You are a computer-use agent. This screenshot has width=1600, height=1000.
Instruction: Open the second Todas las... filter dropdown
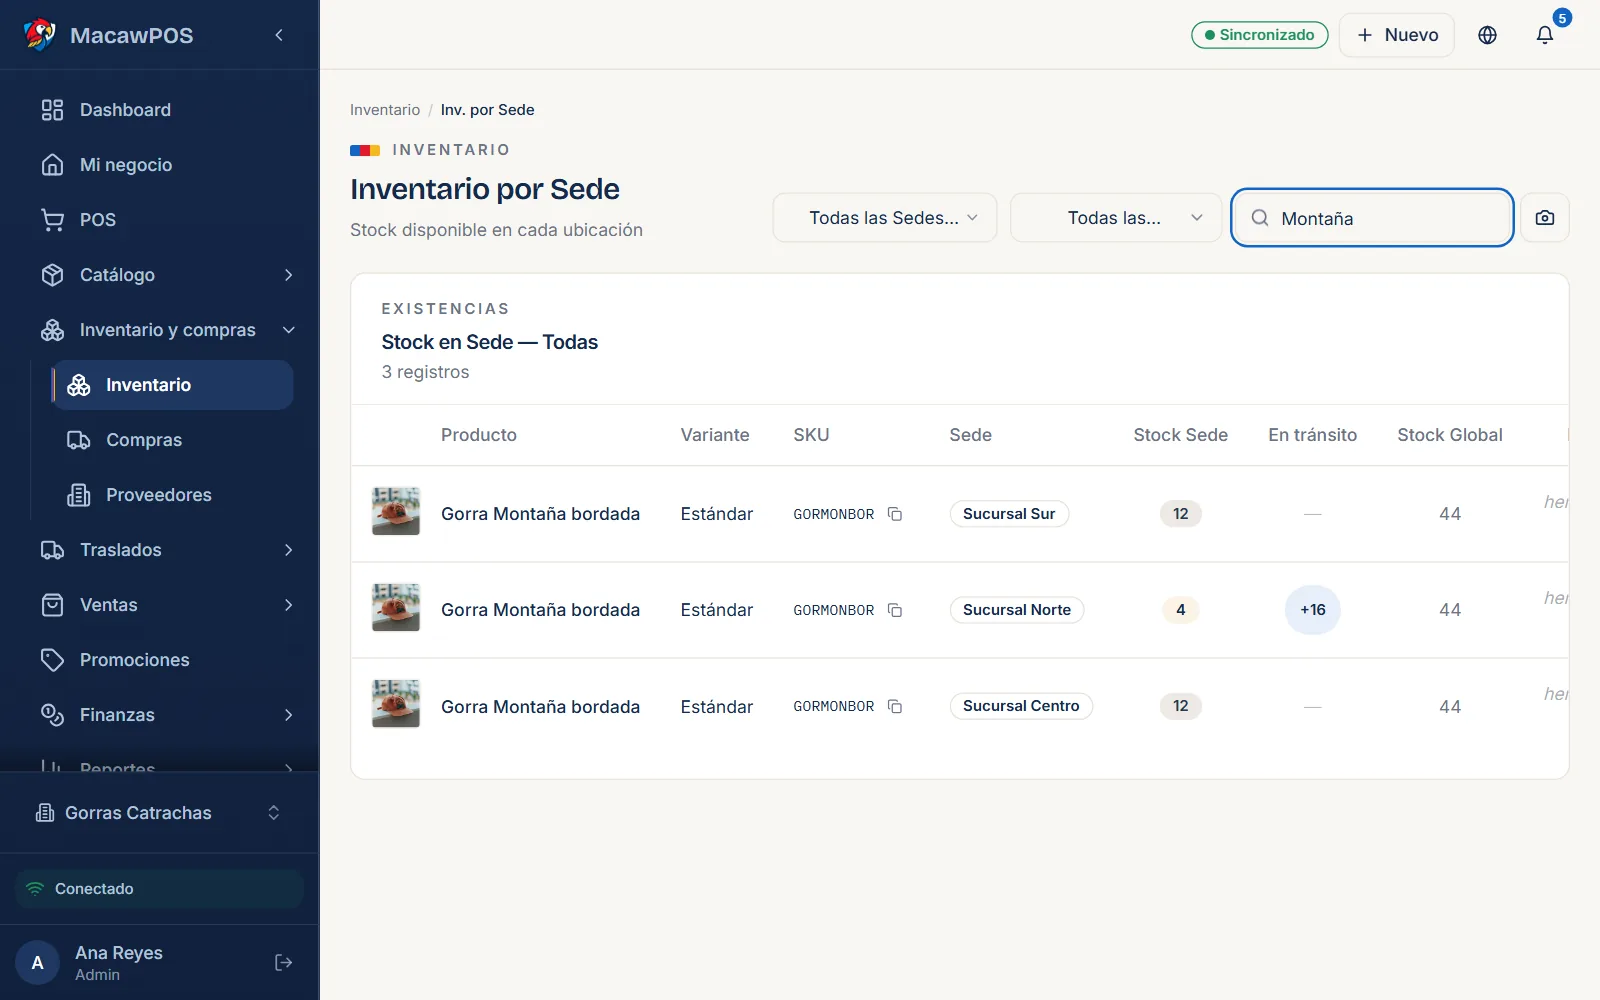point(1116,218)
